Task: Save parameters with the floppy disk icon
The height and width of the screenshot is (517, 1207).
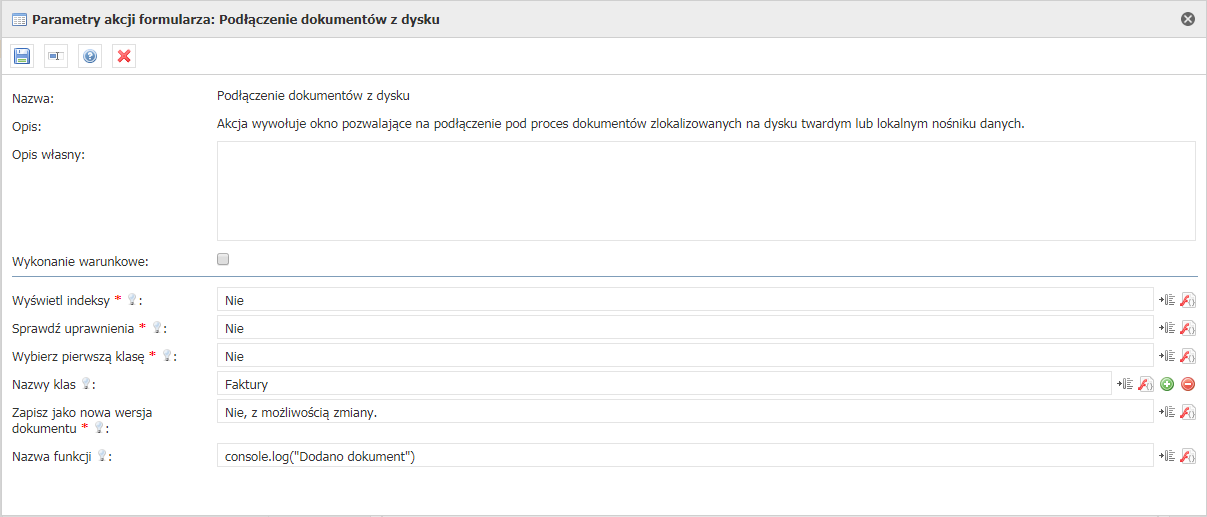Action: [x=22, y=56]
